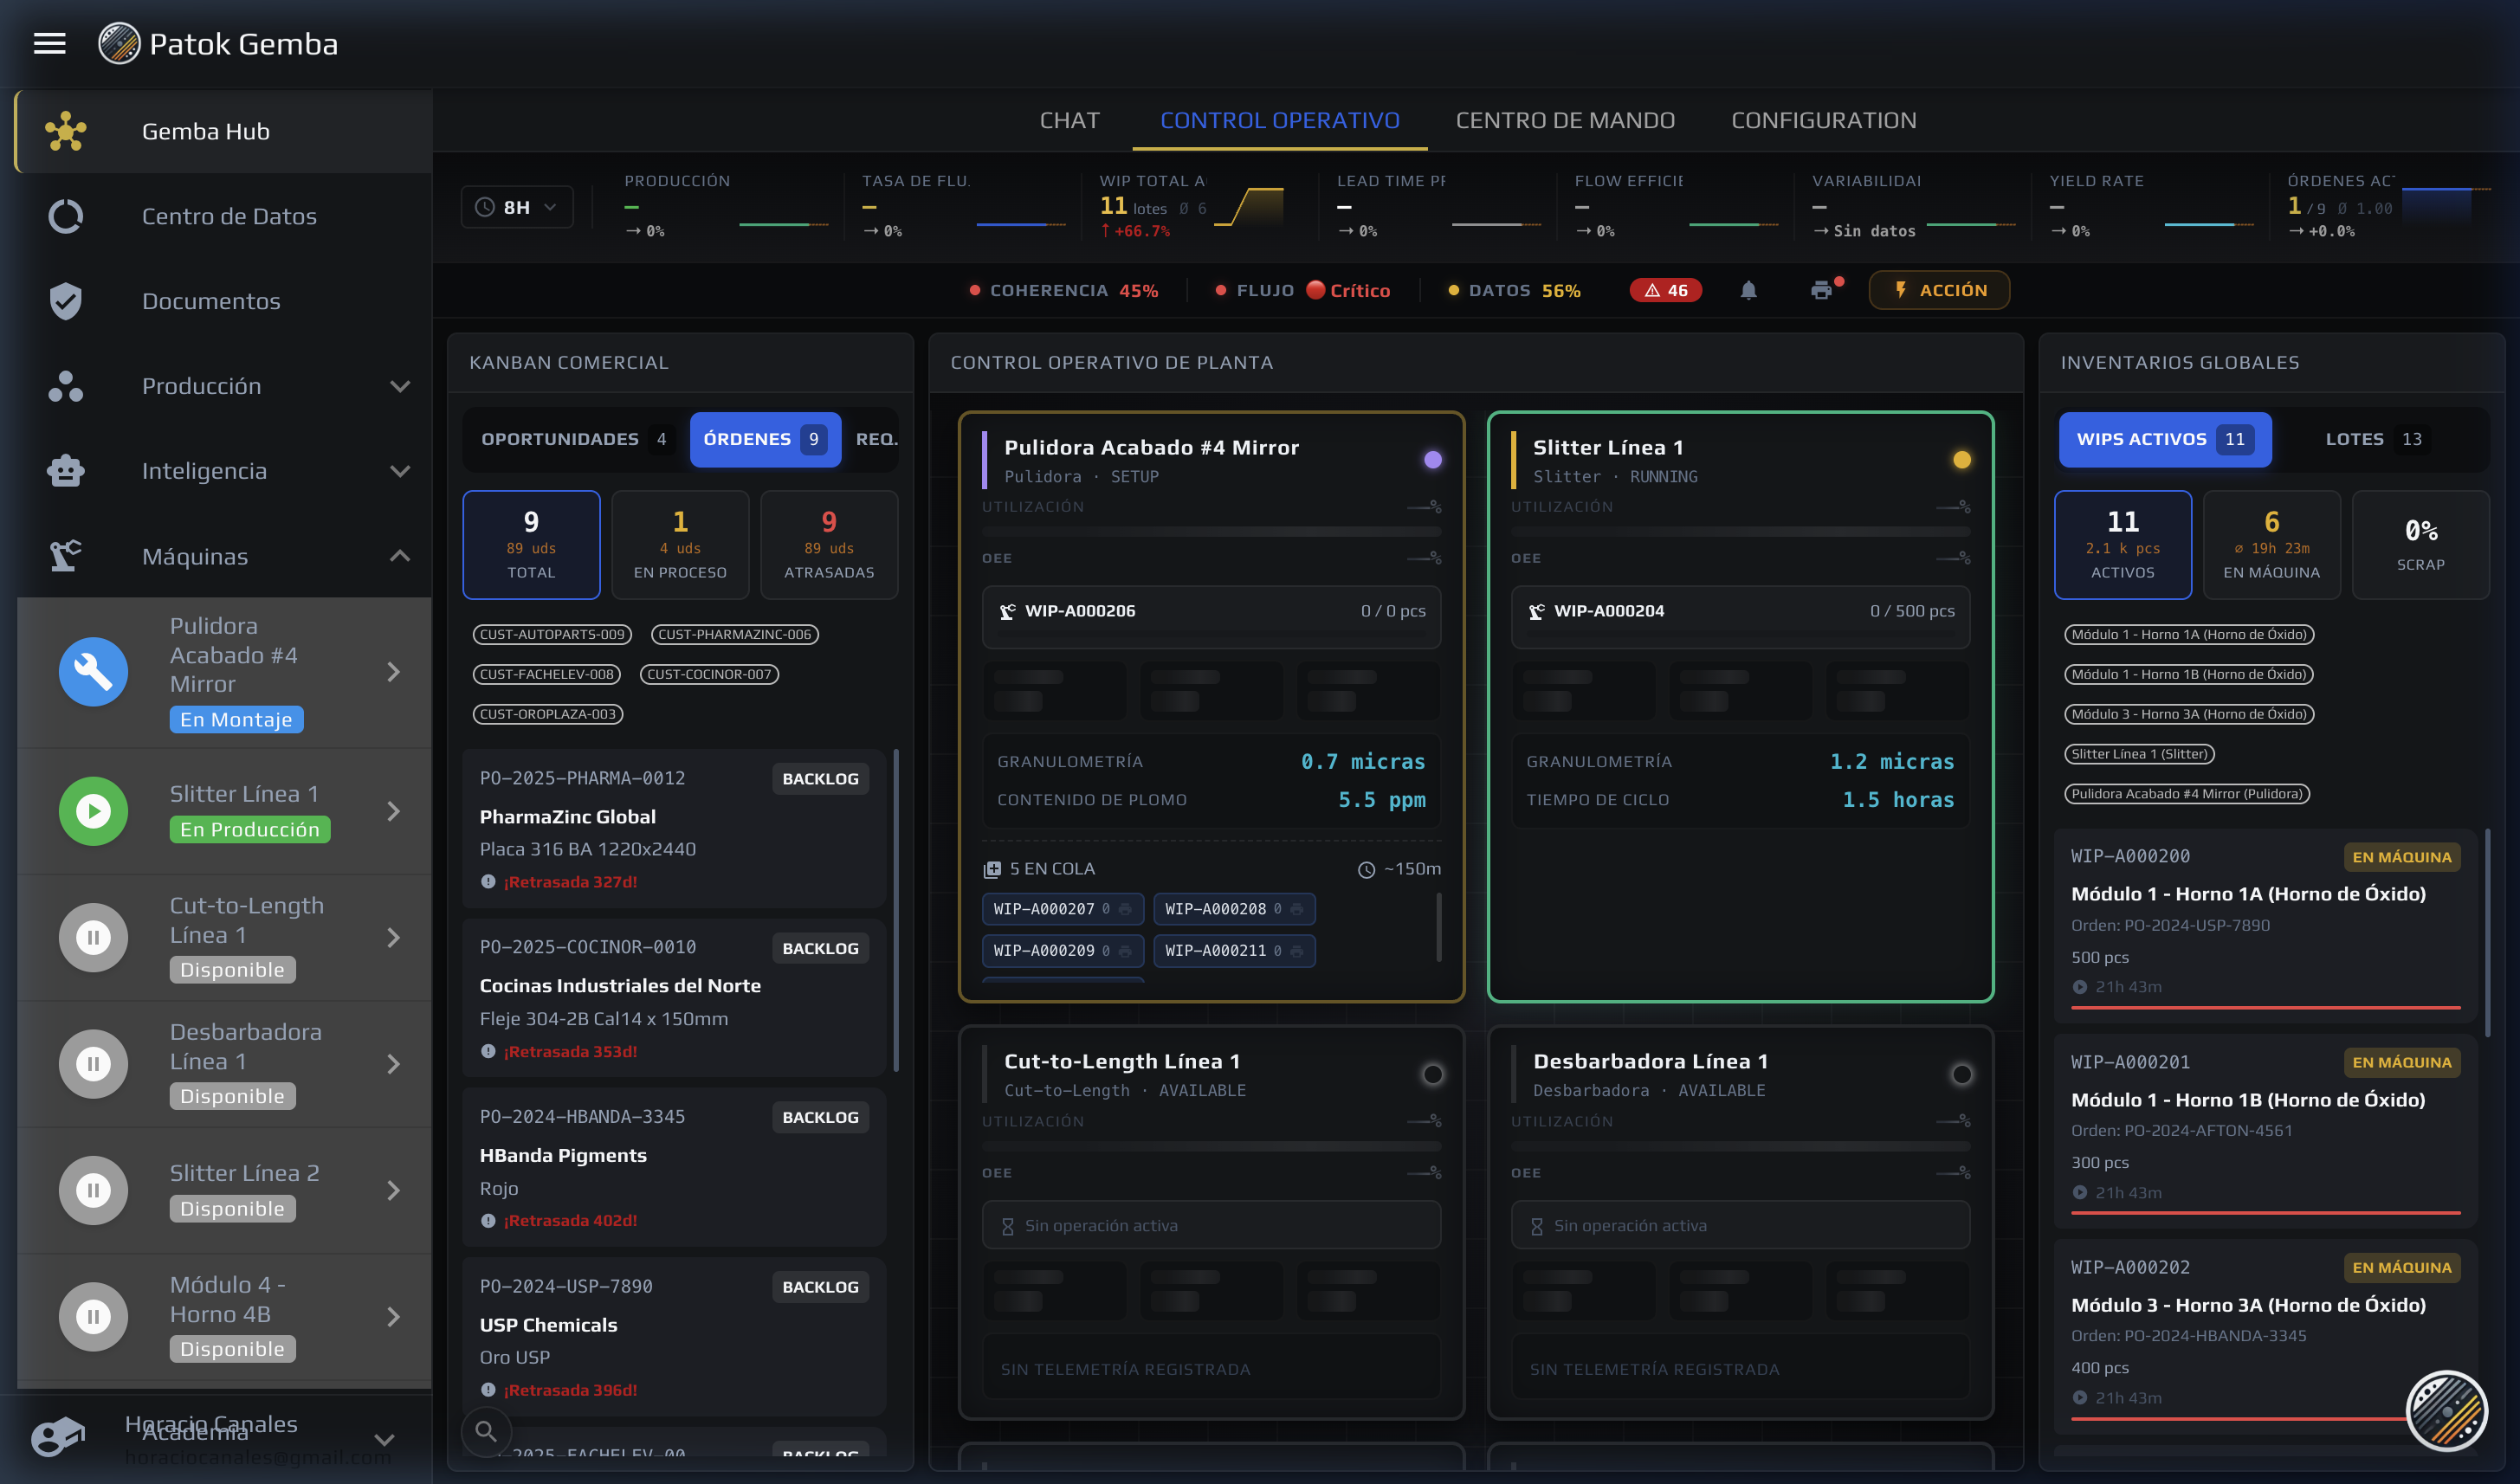The image size is (2520, 1484).
Task: Open the 8H time range dropdown
Action: 516,207
